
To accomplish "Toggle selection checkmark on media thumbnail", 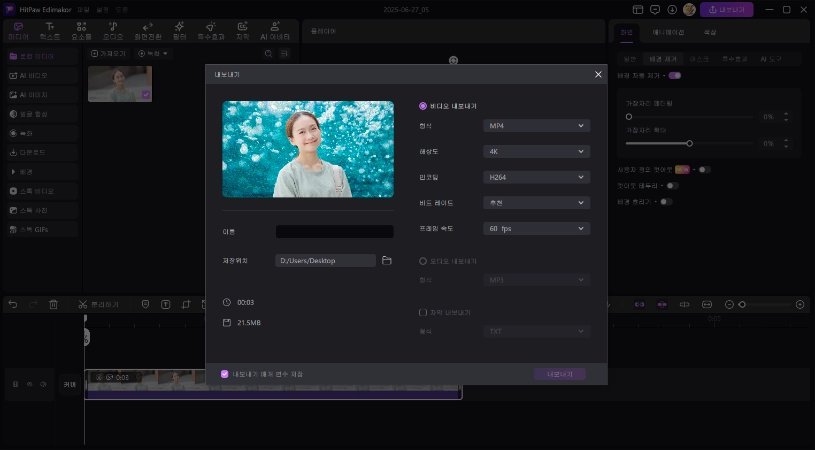I will pyautogui.click(x=146, y=95).
